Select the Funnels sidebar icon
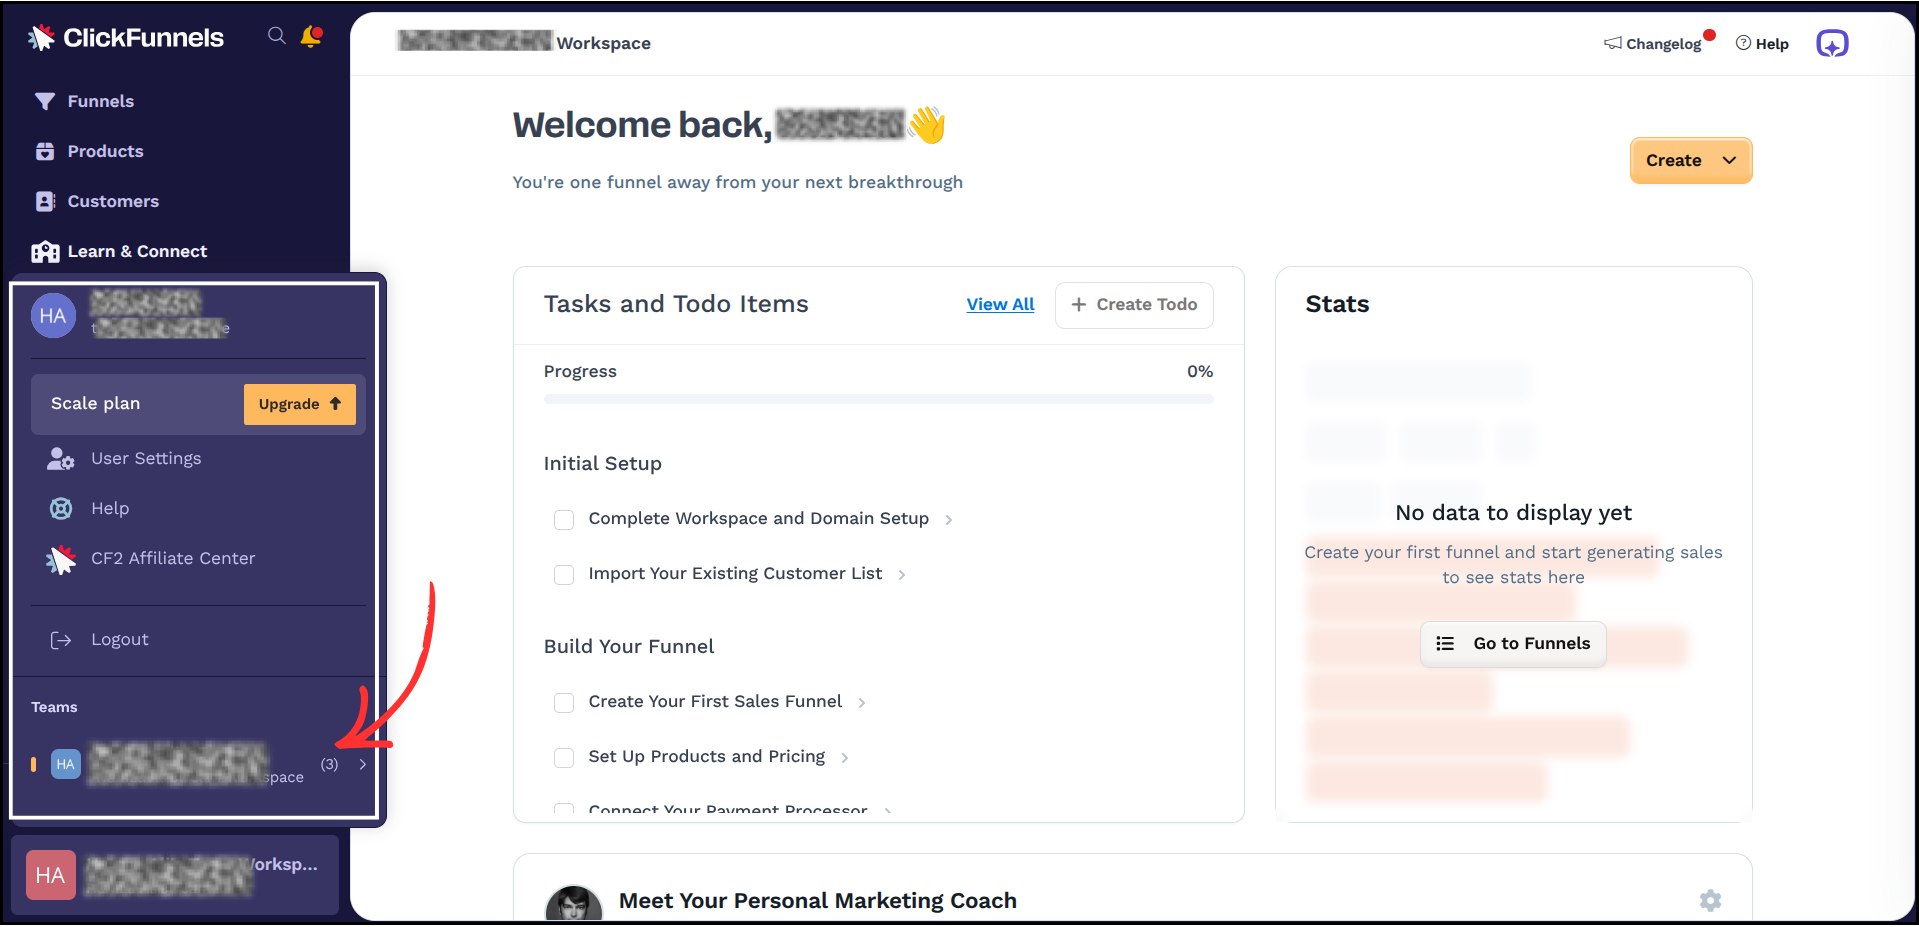Screen dimensions: 1919x927 click(x=45, y=100)
